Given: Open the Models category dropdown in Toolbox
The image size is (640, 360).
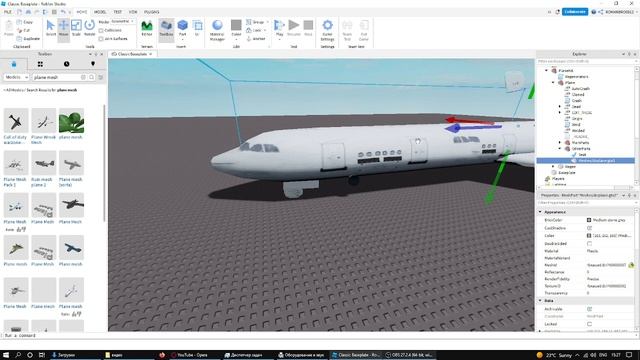Looking at the screenshot, I should [x=16, y=77].
